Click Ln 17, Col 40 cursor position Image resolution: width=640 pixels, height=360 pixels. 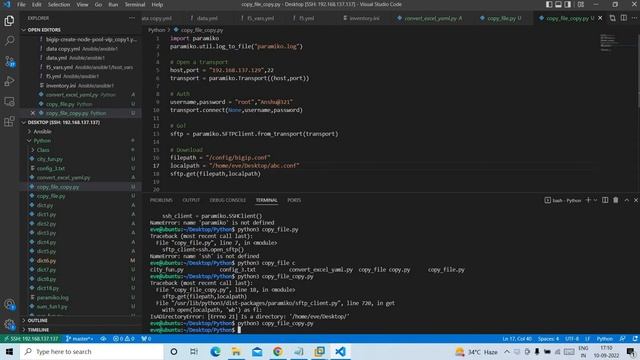(517, 339)
